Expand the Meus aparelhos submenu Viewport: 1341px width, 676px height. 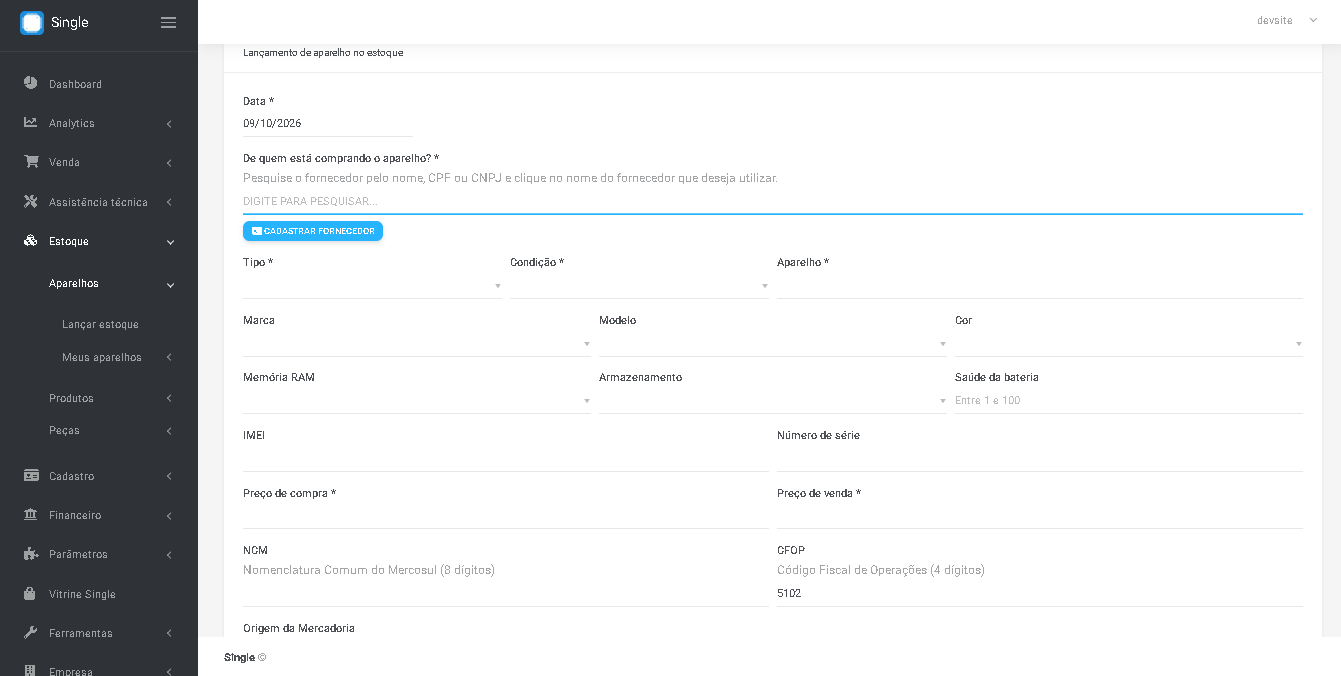(99, 357)
